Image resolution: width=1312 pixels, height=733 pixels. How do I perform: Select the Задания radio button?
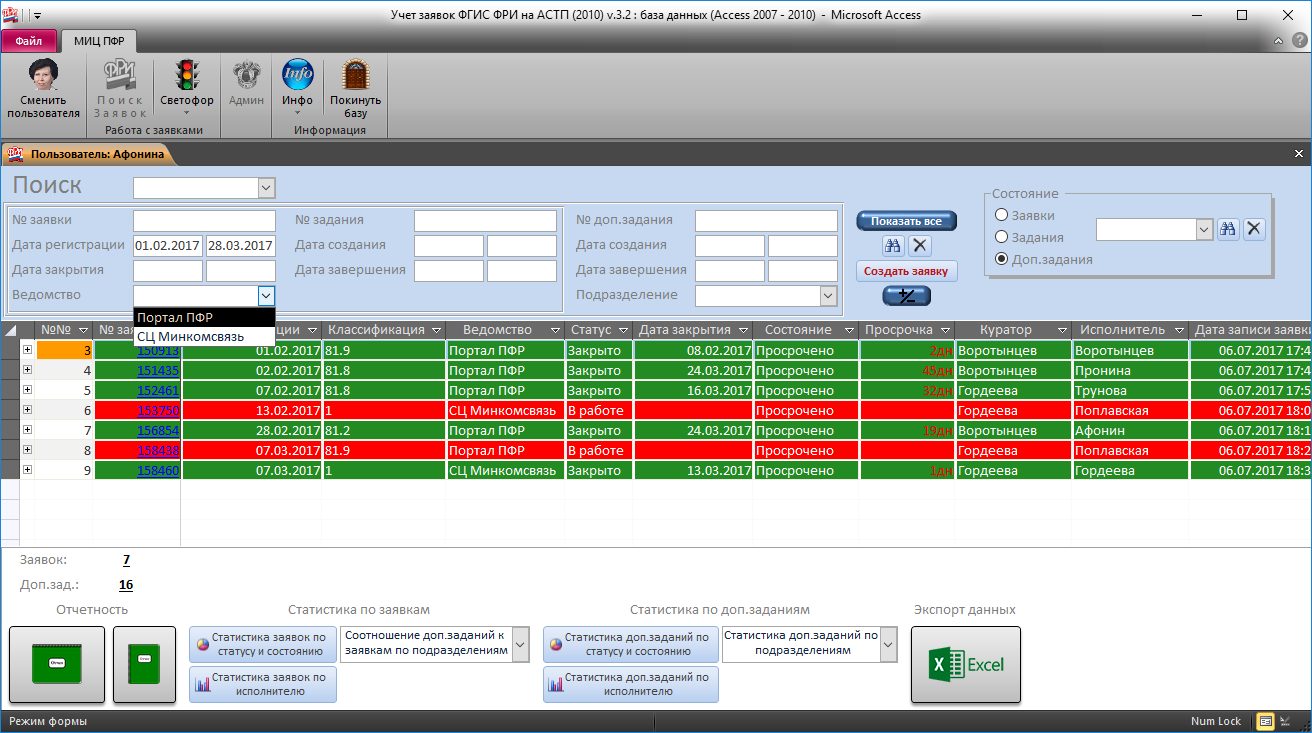(1001, 237)
